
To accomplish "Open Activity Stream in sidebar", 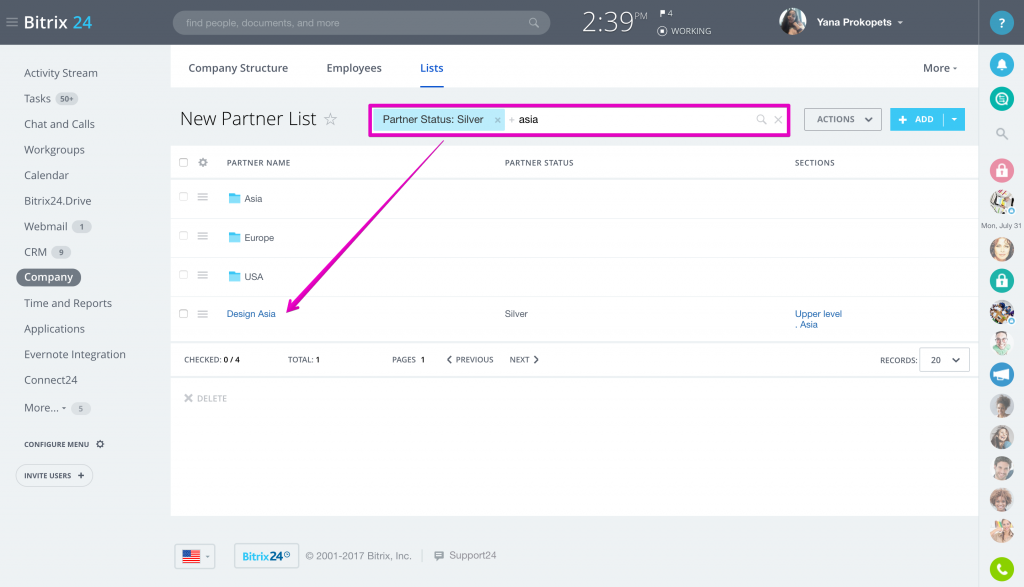I will (x=61, y=73).
